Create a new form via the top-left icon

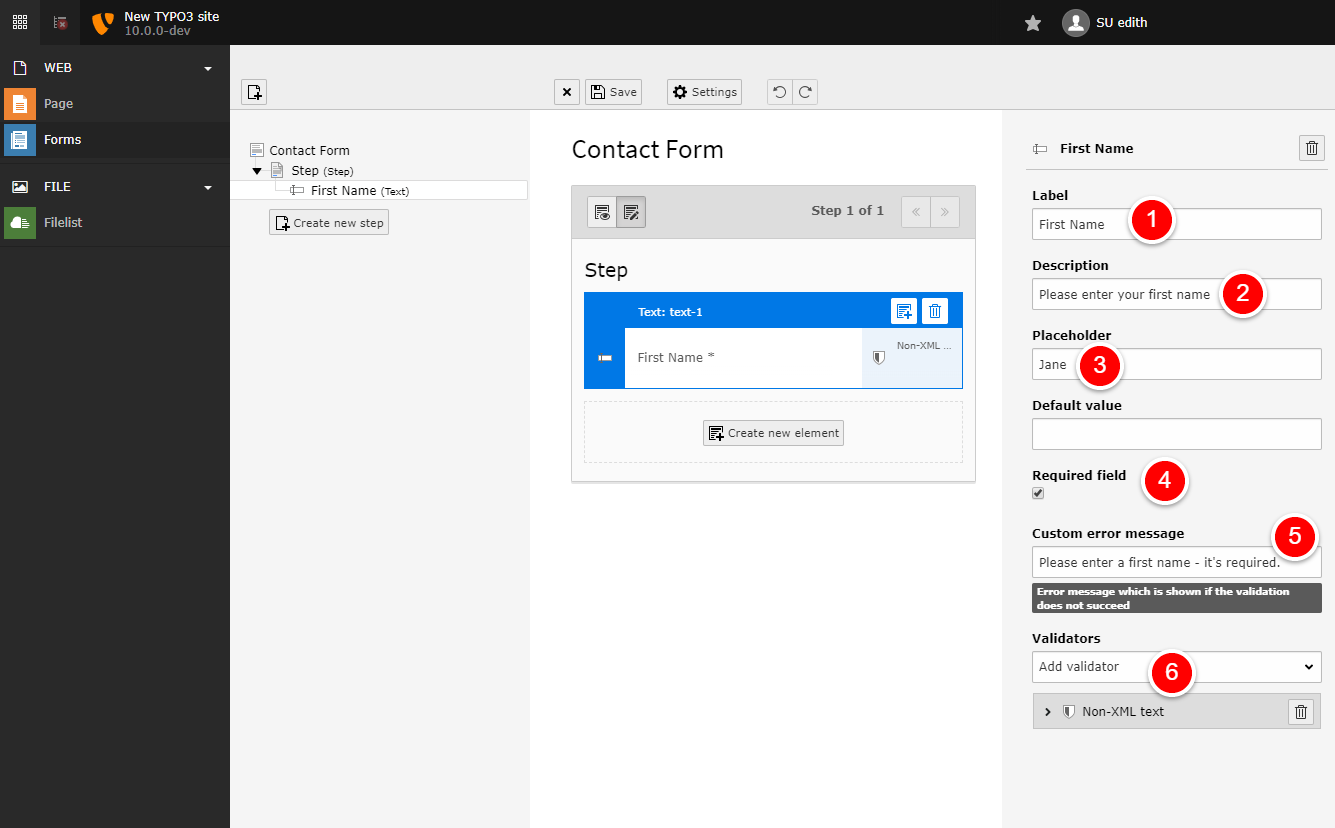point(254,91)
